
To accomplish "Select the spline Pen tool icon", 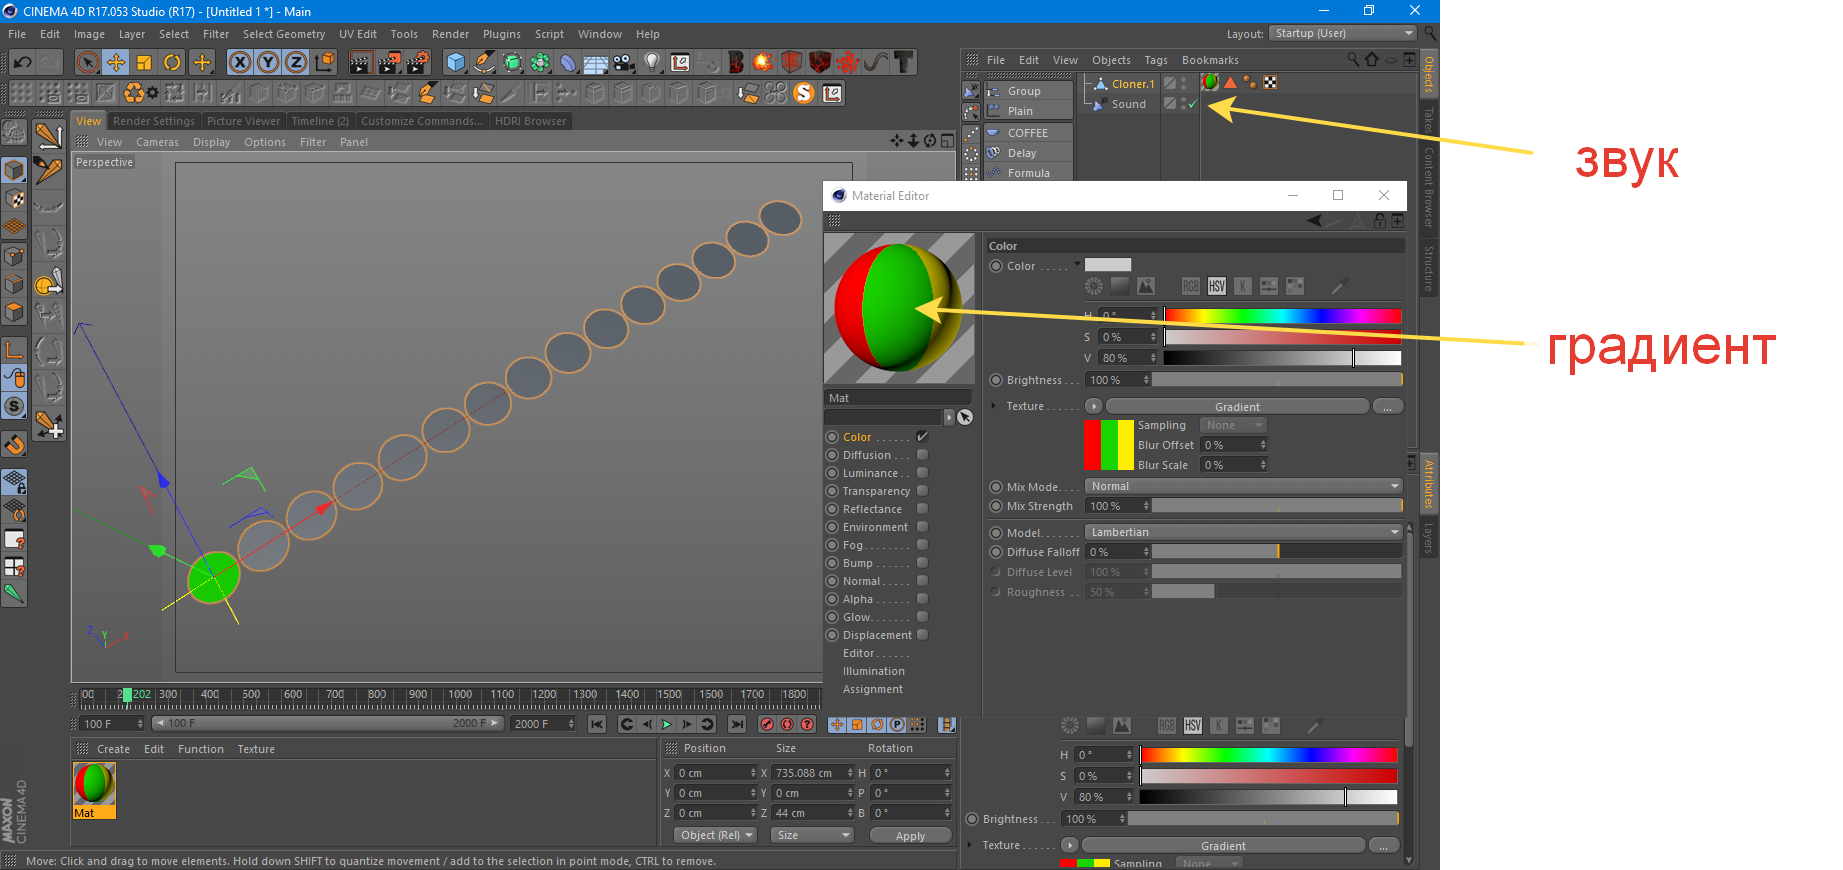I will pos(484,62).
